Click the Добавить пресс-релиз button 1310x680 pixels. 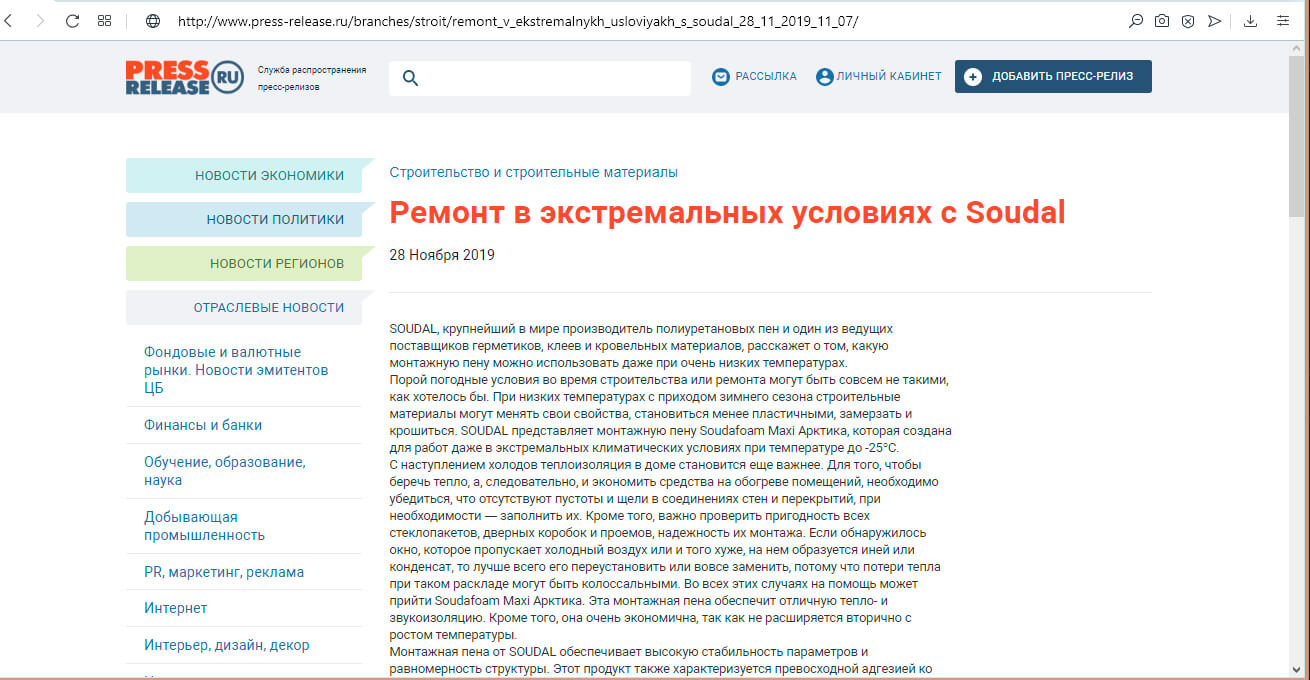tap(1053, 77)
